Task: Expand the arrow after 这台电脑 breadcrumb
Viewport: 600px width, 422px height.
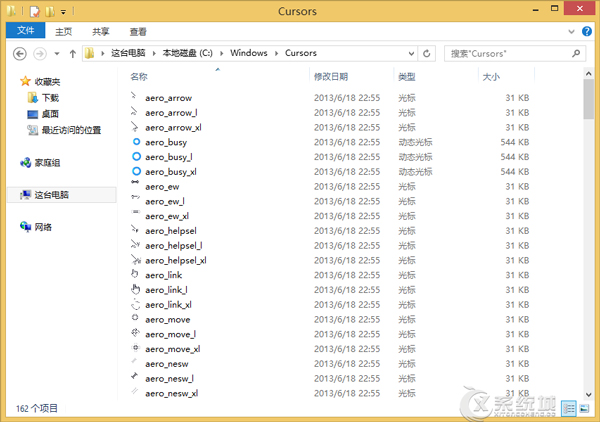Action: [x=154, y=54]
